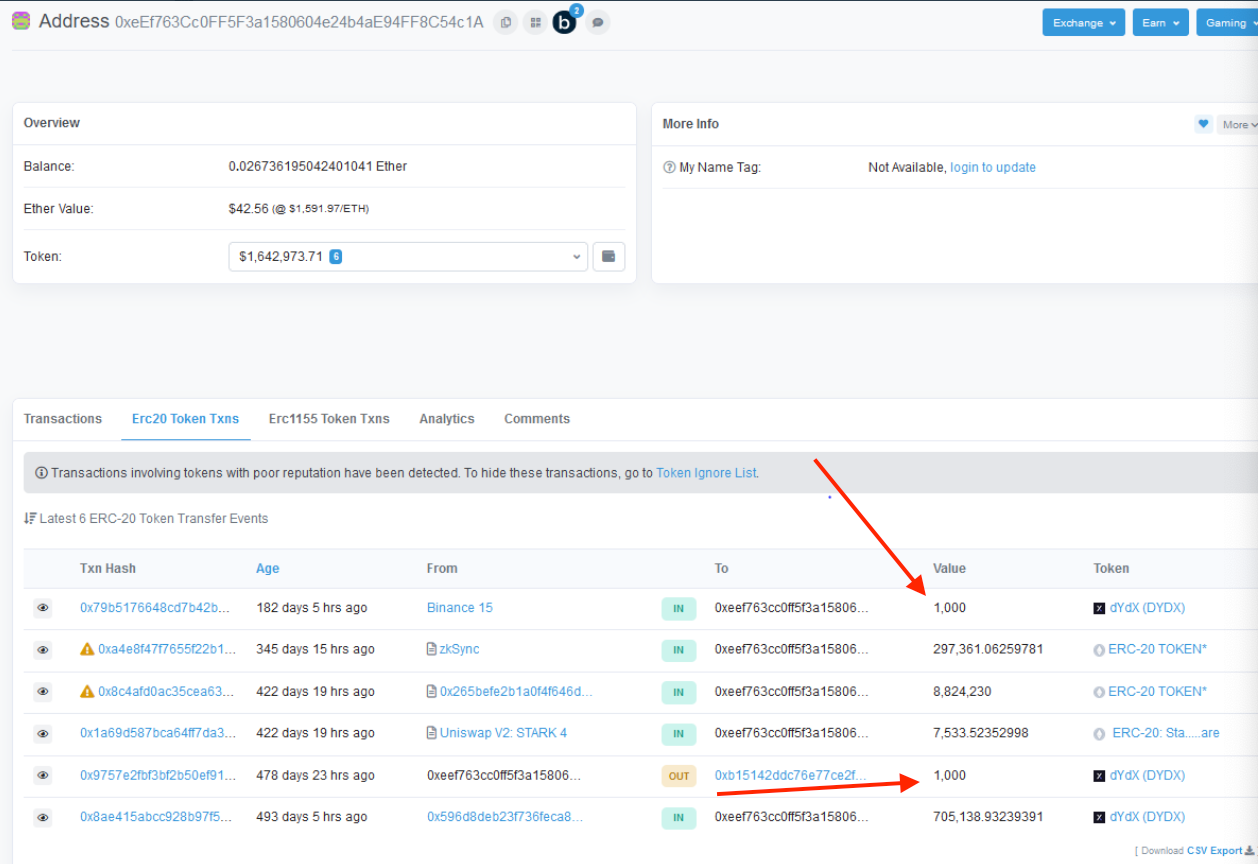Open the Token Ignore List link
Image resolution: width=1258 pixels, height=864 pixels.
pos(706,473)
